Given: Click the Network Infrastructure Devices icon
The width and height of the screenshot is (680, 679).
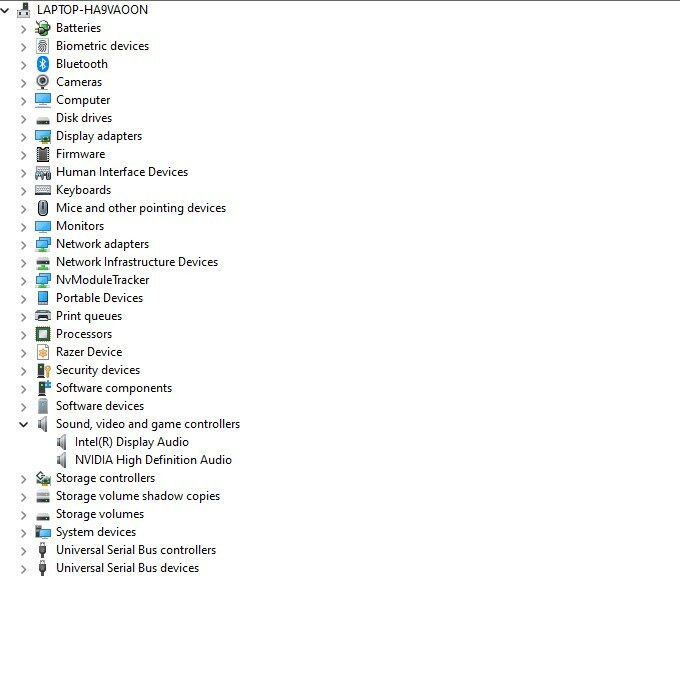Looking at the screenshot, I should [x=42, y=263].
